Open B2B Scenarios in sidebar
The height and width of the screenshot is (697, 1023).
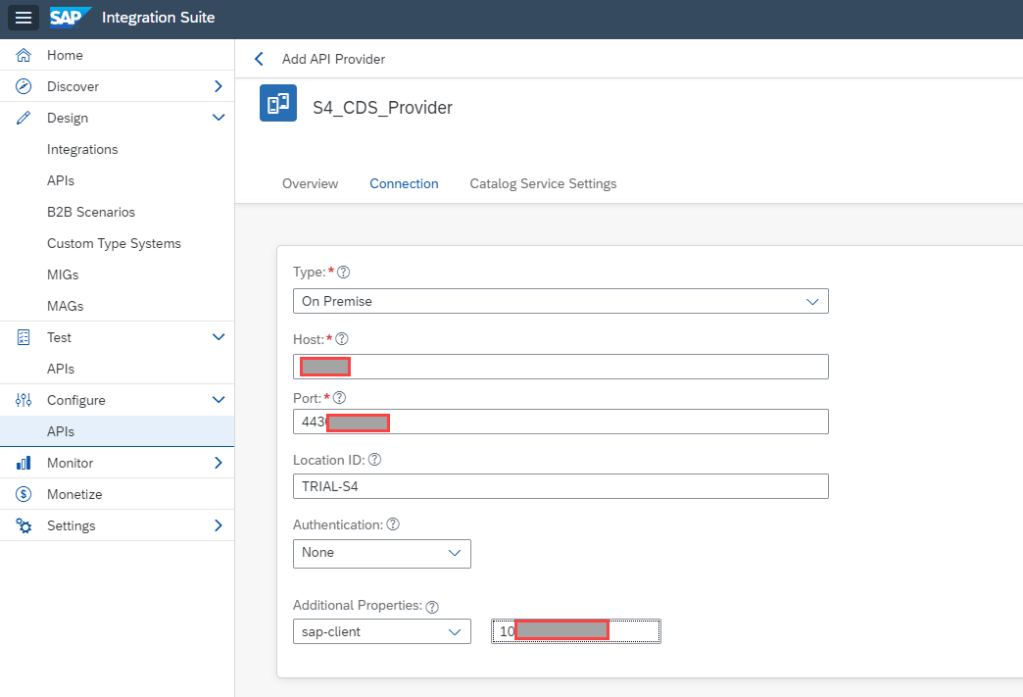tap(91, 212)
